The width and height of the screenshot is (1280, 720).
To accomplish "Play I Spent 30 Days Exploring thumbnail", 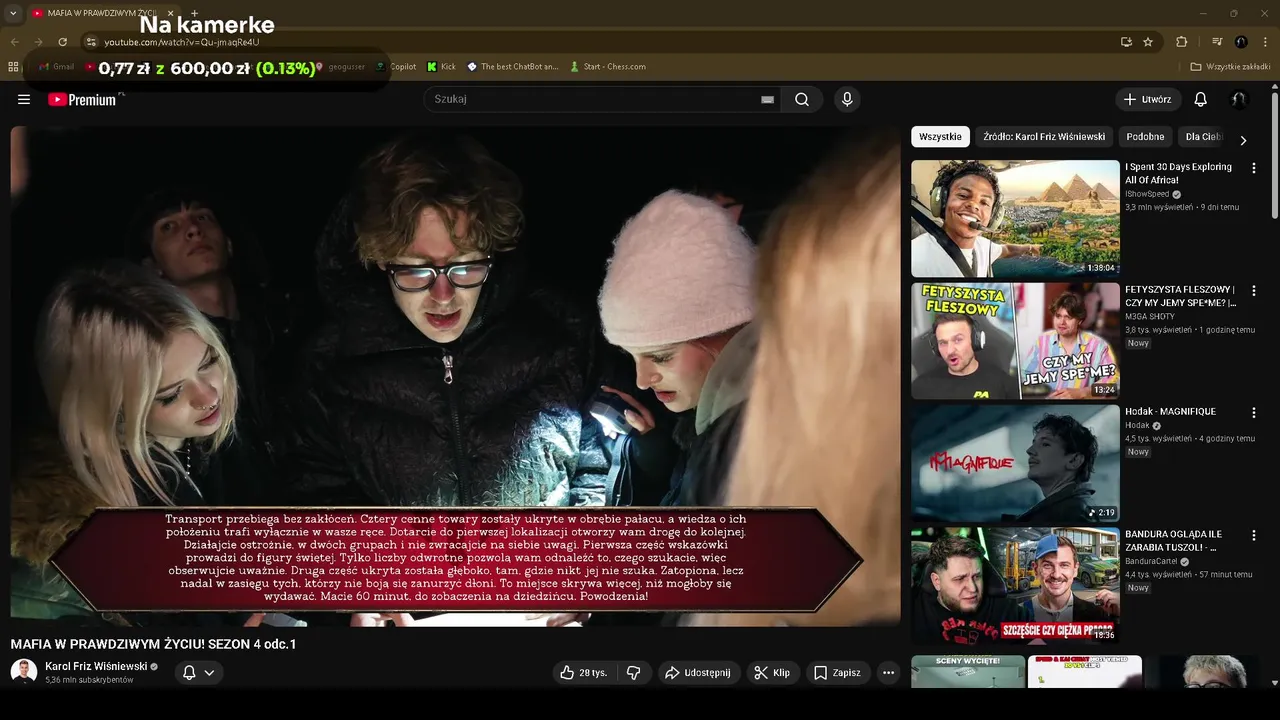I will (1015, 218).
